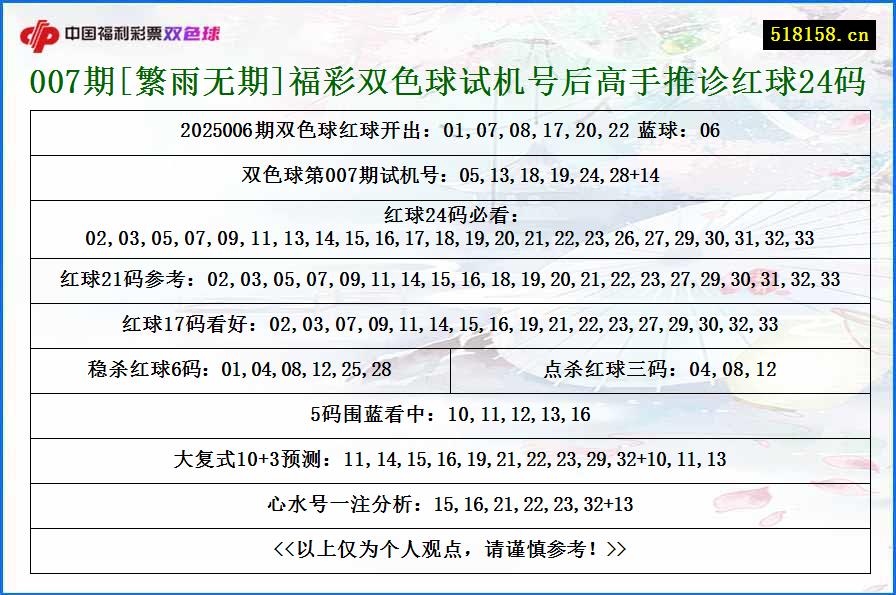Click the 2025006期 red ball results row
This screenshot has width=896, height=595.
pyautogui.click(x=448, y=131)
